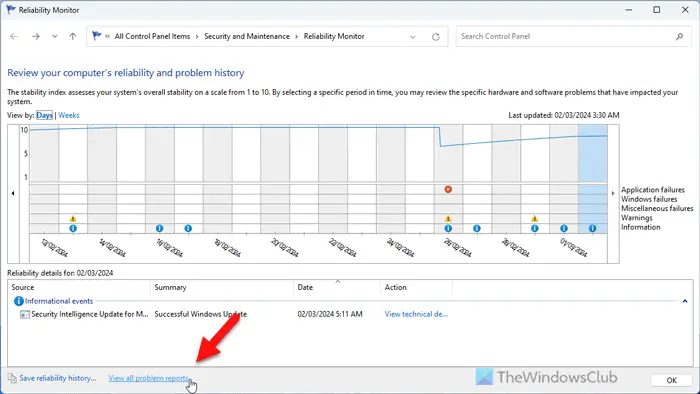The width and height of the screenshot is (700, 394).
Task: Select the information icon on 17/02/2024
Action: (x=188, y=228)
